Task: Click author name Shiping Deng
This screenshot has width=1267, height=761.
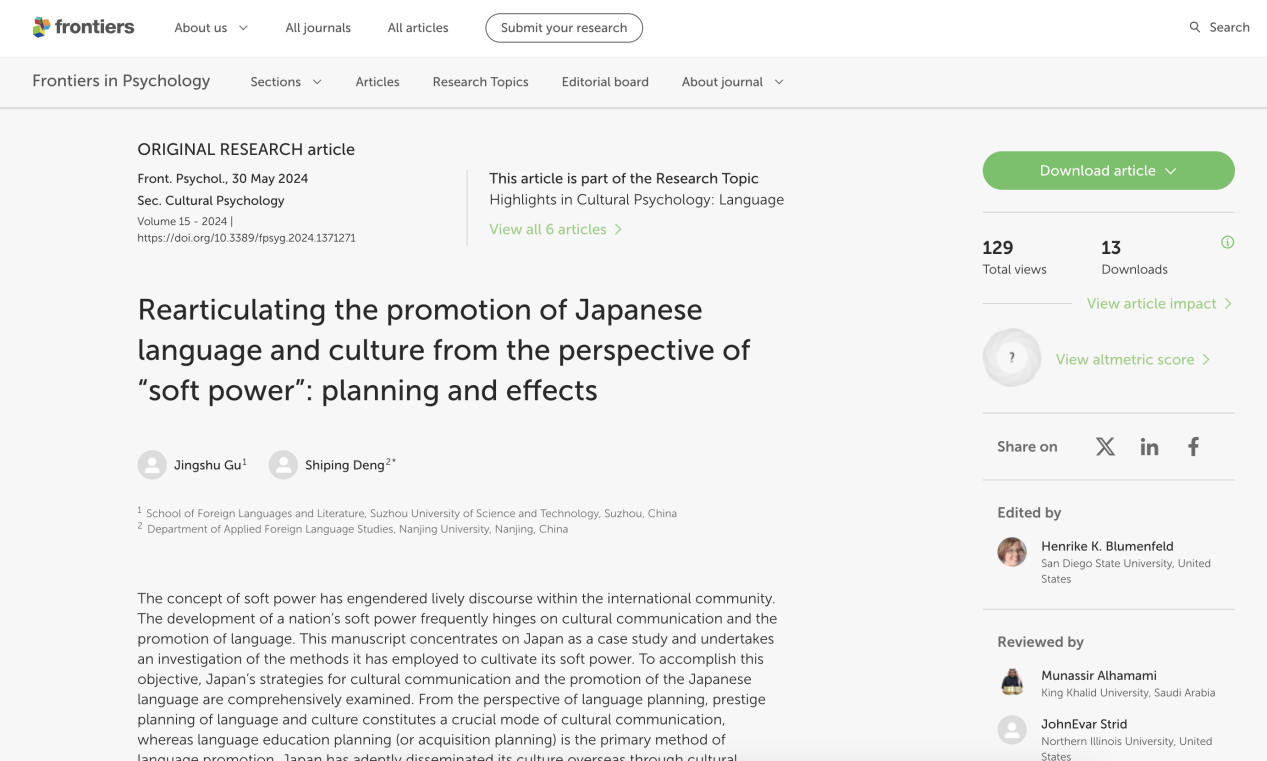Action: point(344,465)
